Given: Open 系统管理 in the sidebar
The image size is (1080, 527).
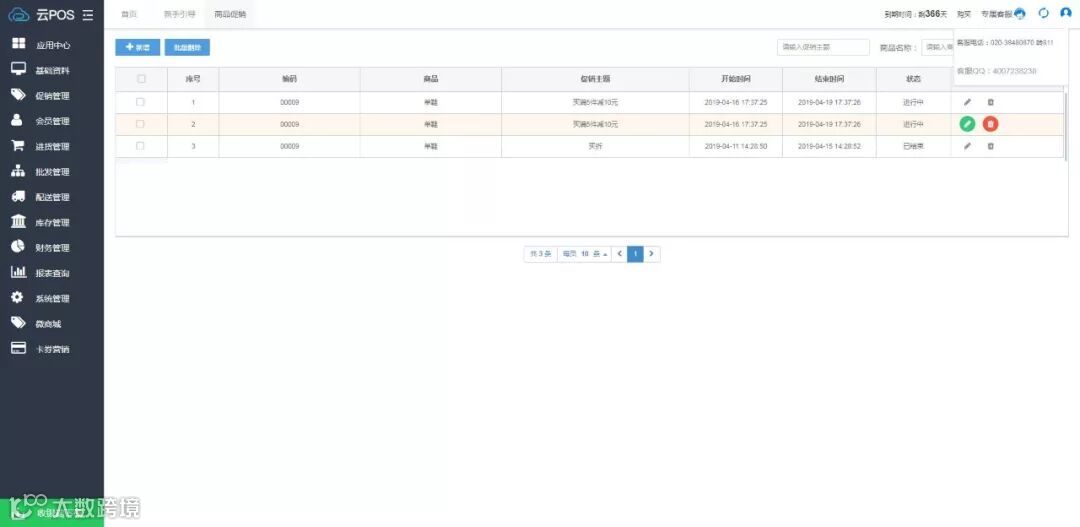Looking at the screenshot, I should [52, 298].
